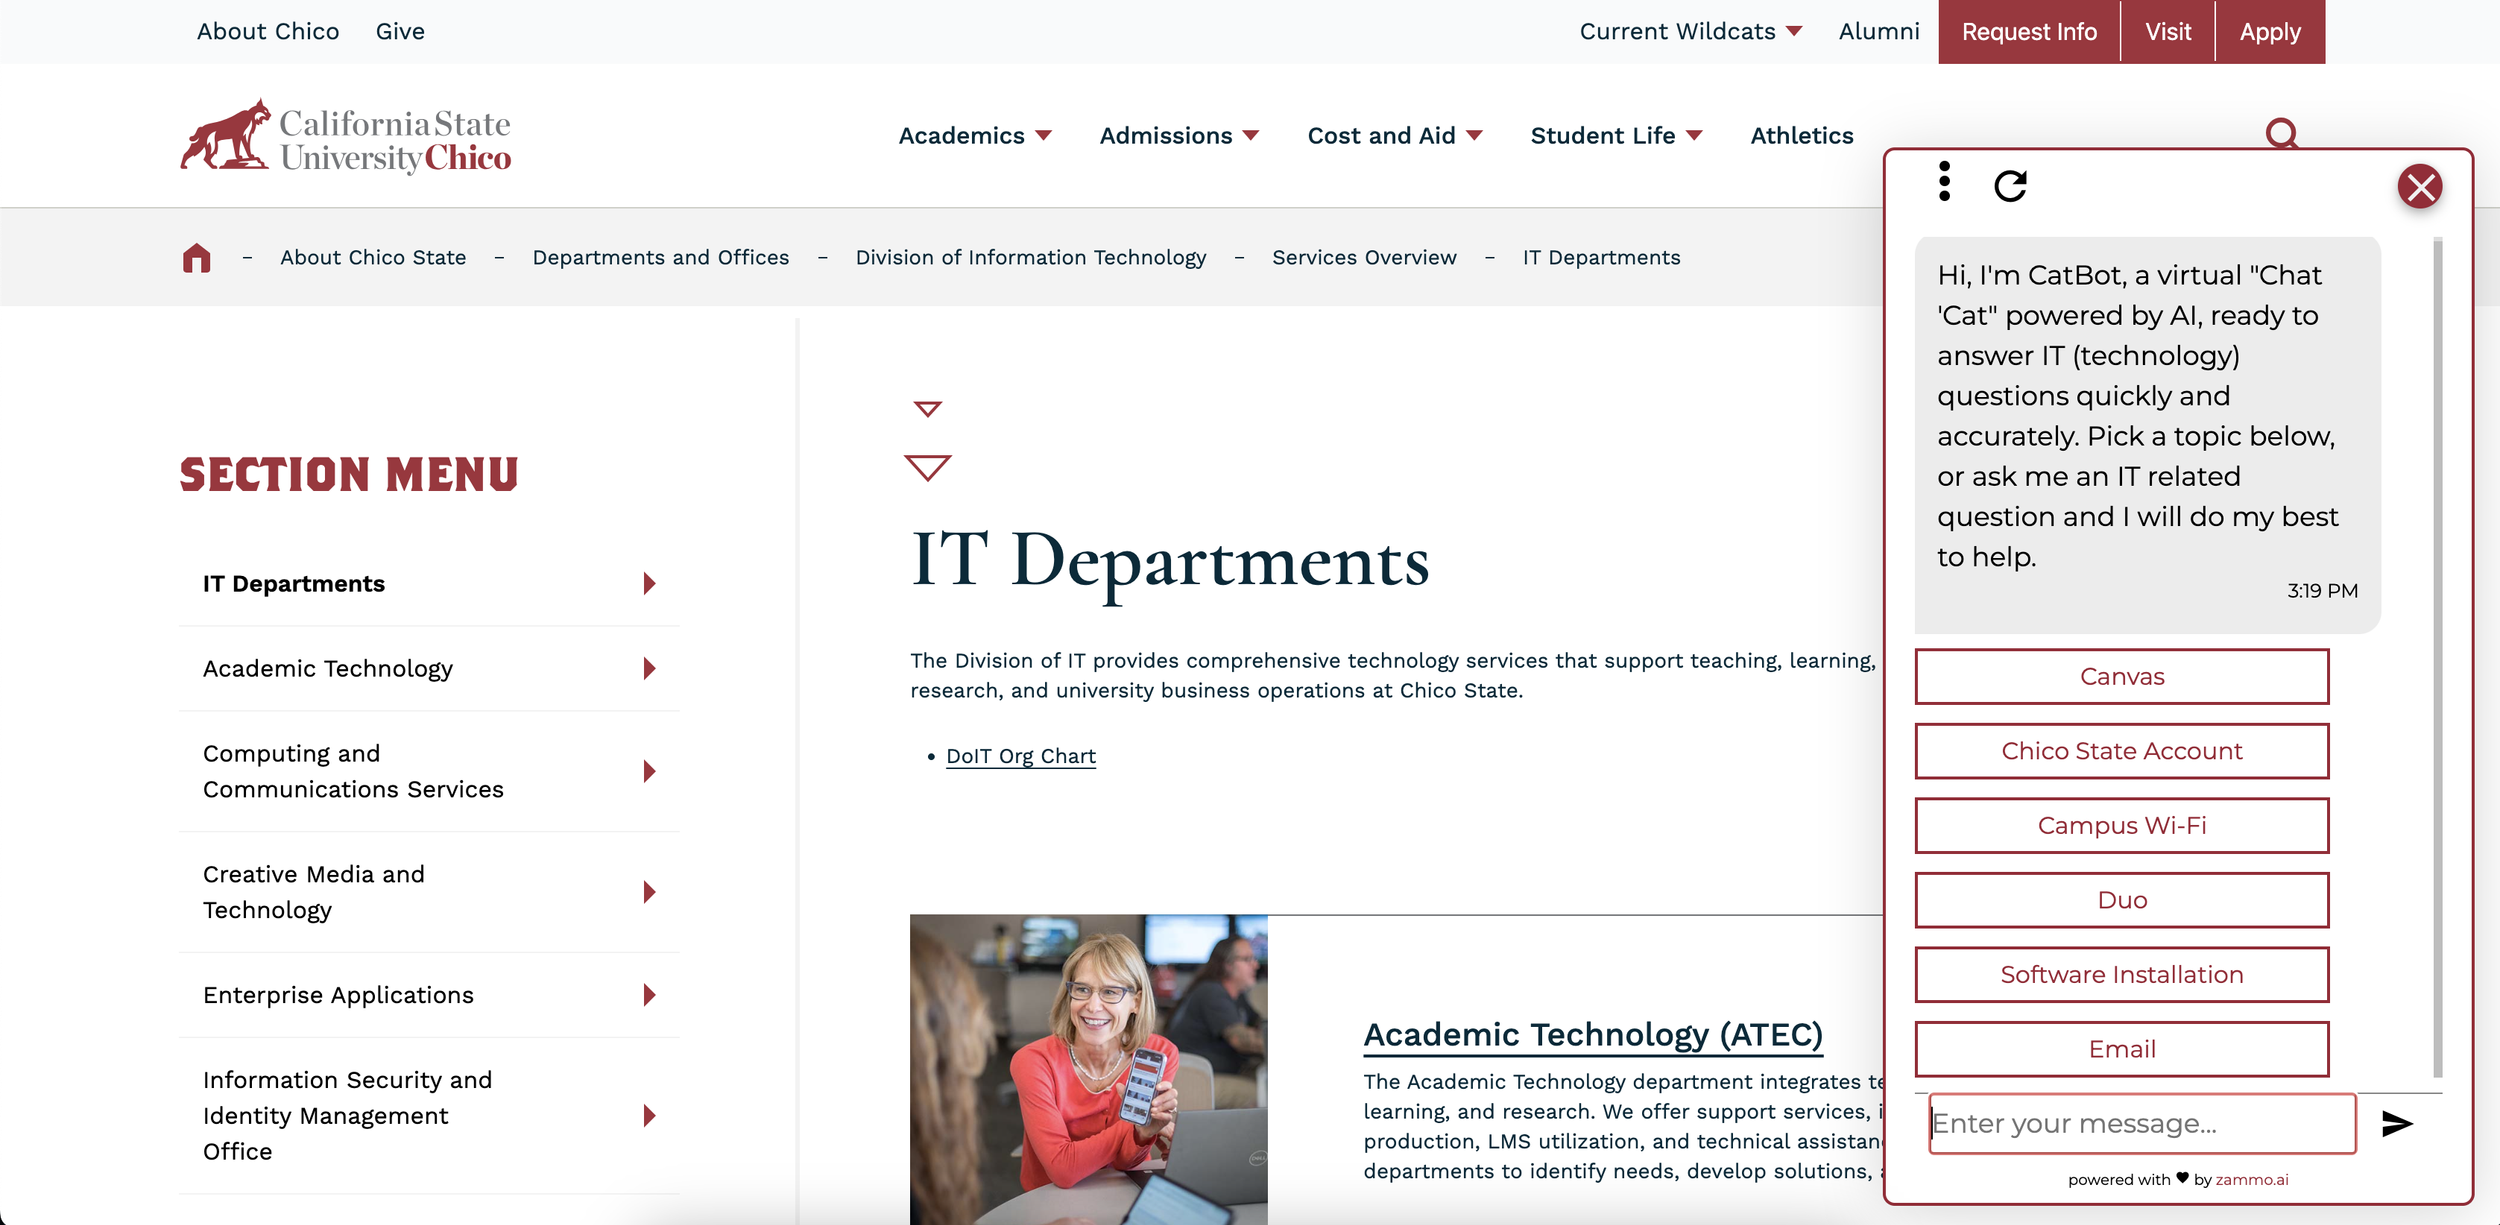Pick the Campus Wi-Fi chat topic
The image size is (2500, 1225).
tap(2121, 826)
